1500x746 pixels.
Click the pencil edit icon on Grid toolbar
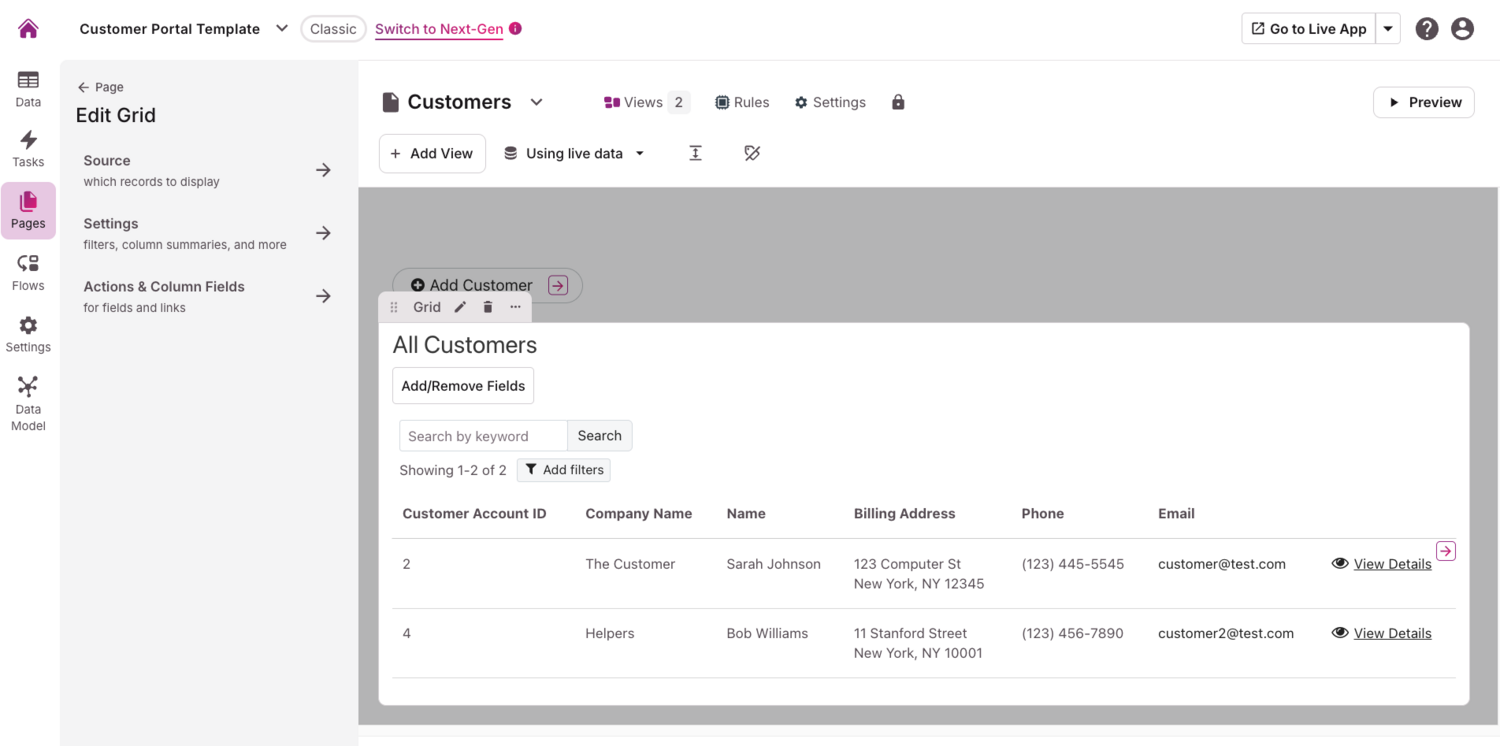pos(460,307)
